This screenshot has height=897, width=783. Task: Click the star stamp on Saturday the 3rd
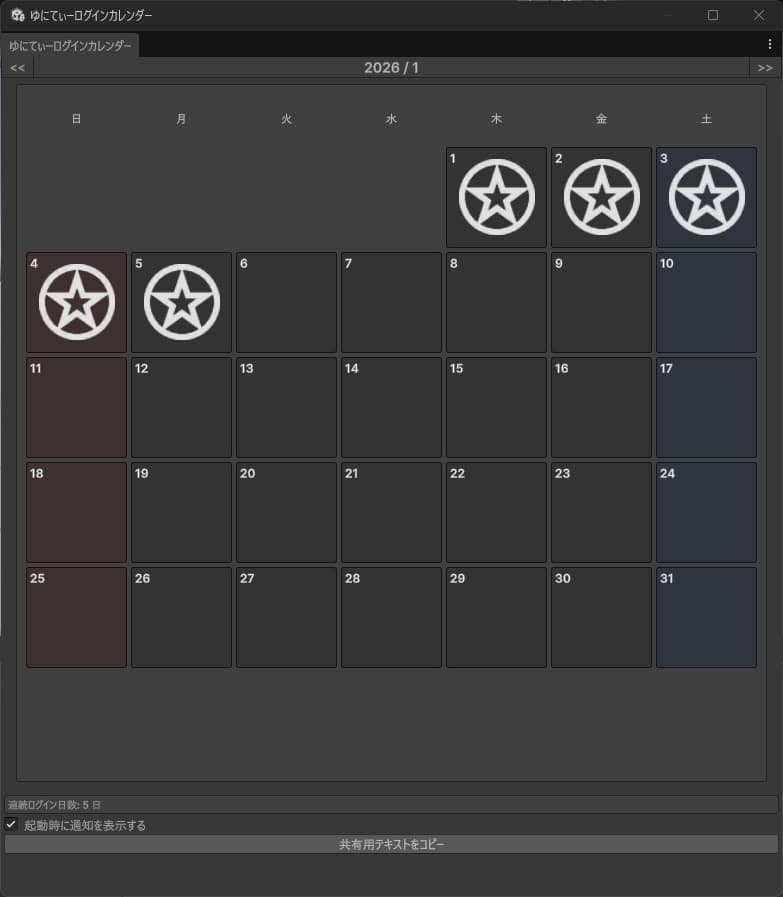point(706,197)
